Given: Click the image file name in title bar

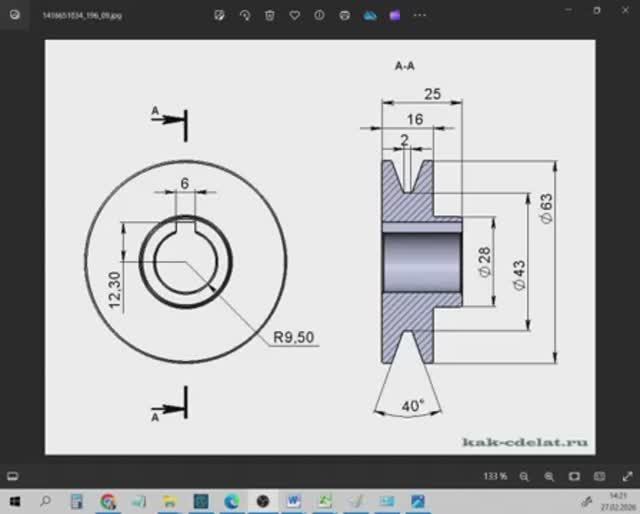Looking at the screenshot, I should coord(82,16).
